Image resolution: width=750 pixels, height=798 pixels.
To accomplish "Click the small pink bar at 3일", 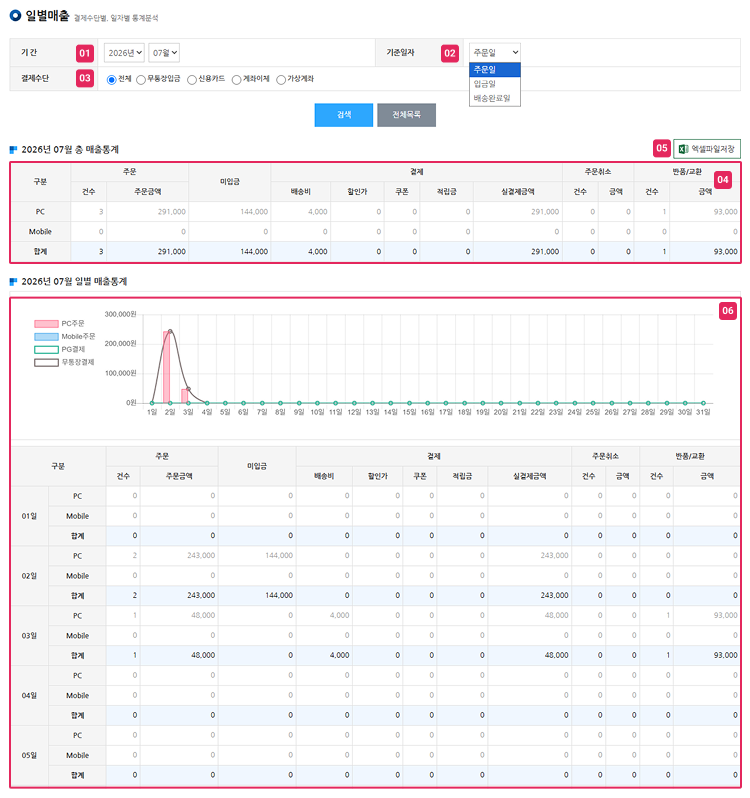I will coord(185,396).
